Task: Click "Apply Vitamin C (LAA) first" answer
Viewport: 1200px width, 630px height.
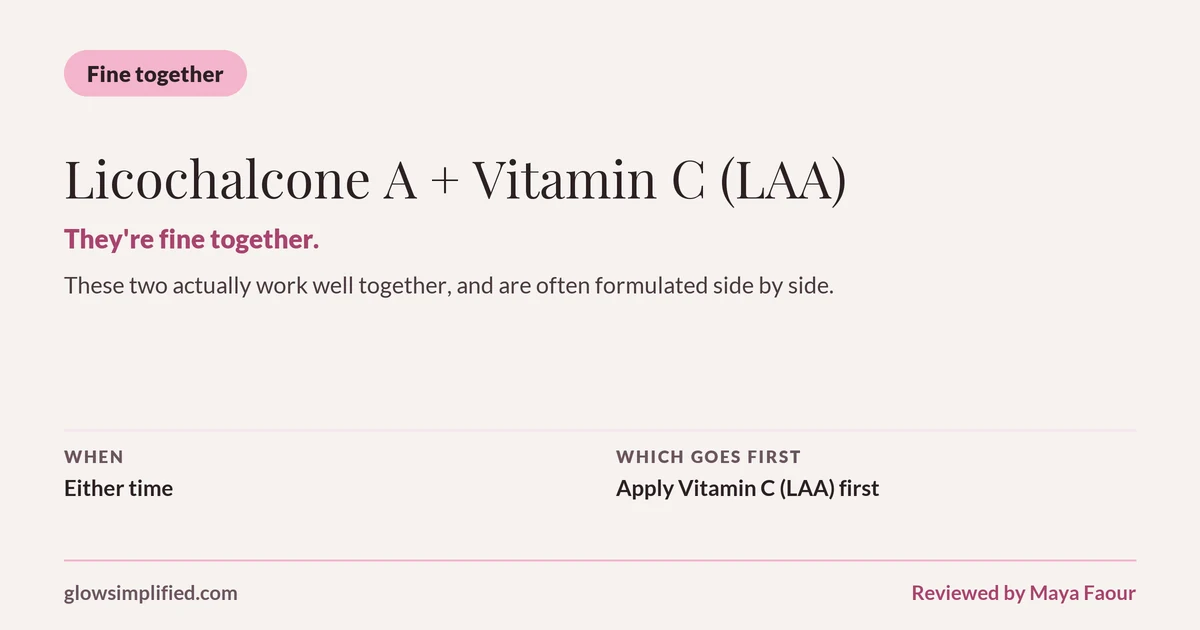Action: 747,489
